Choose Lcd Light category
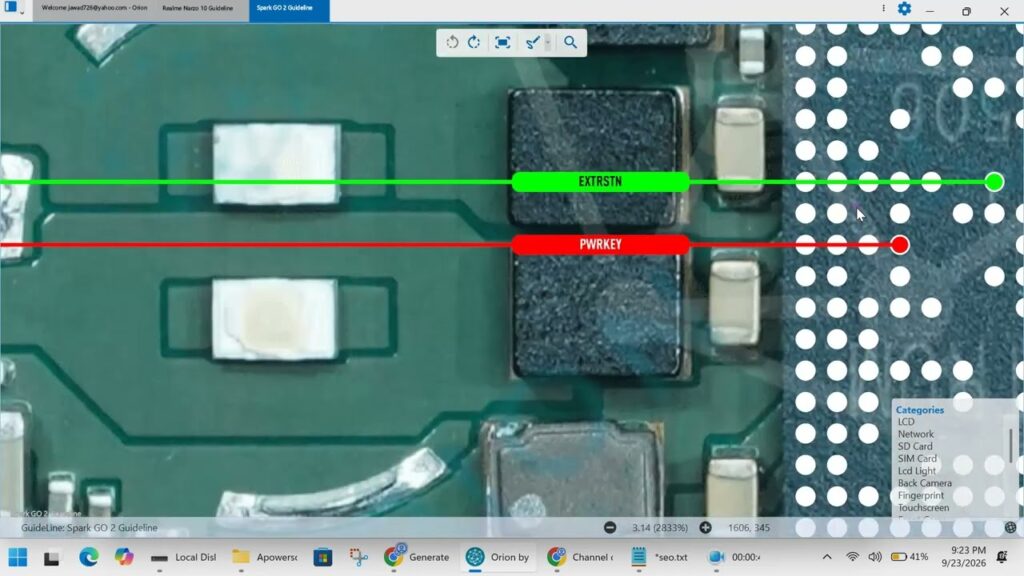1024x576 pixels. pyautogui.click(x=916, y=471)
